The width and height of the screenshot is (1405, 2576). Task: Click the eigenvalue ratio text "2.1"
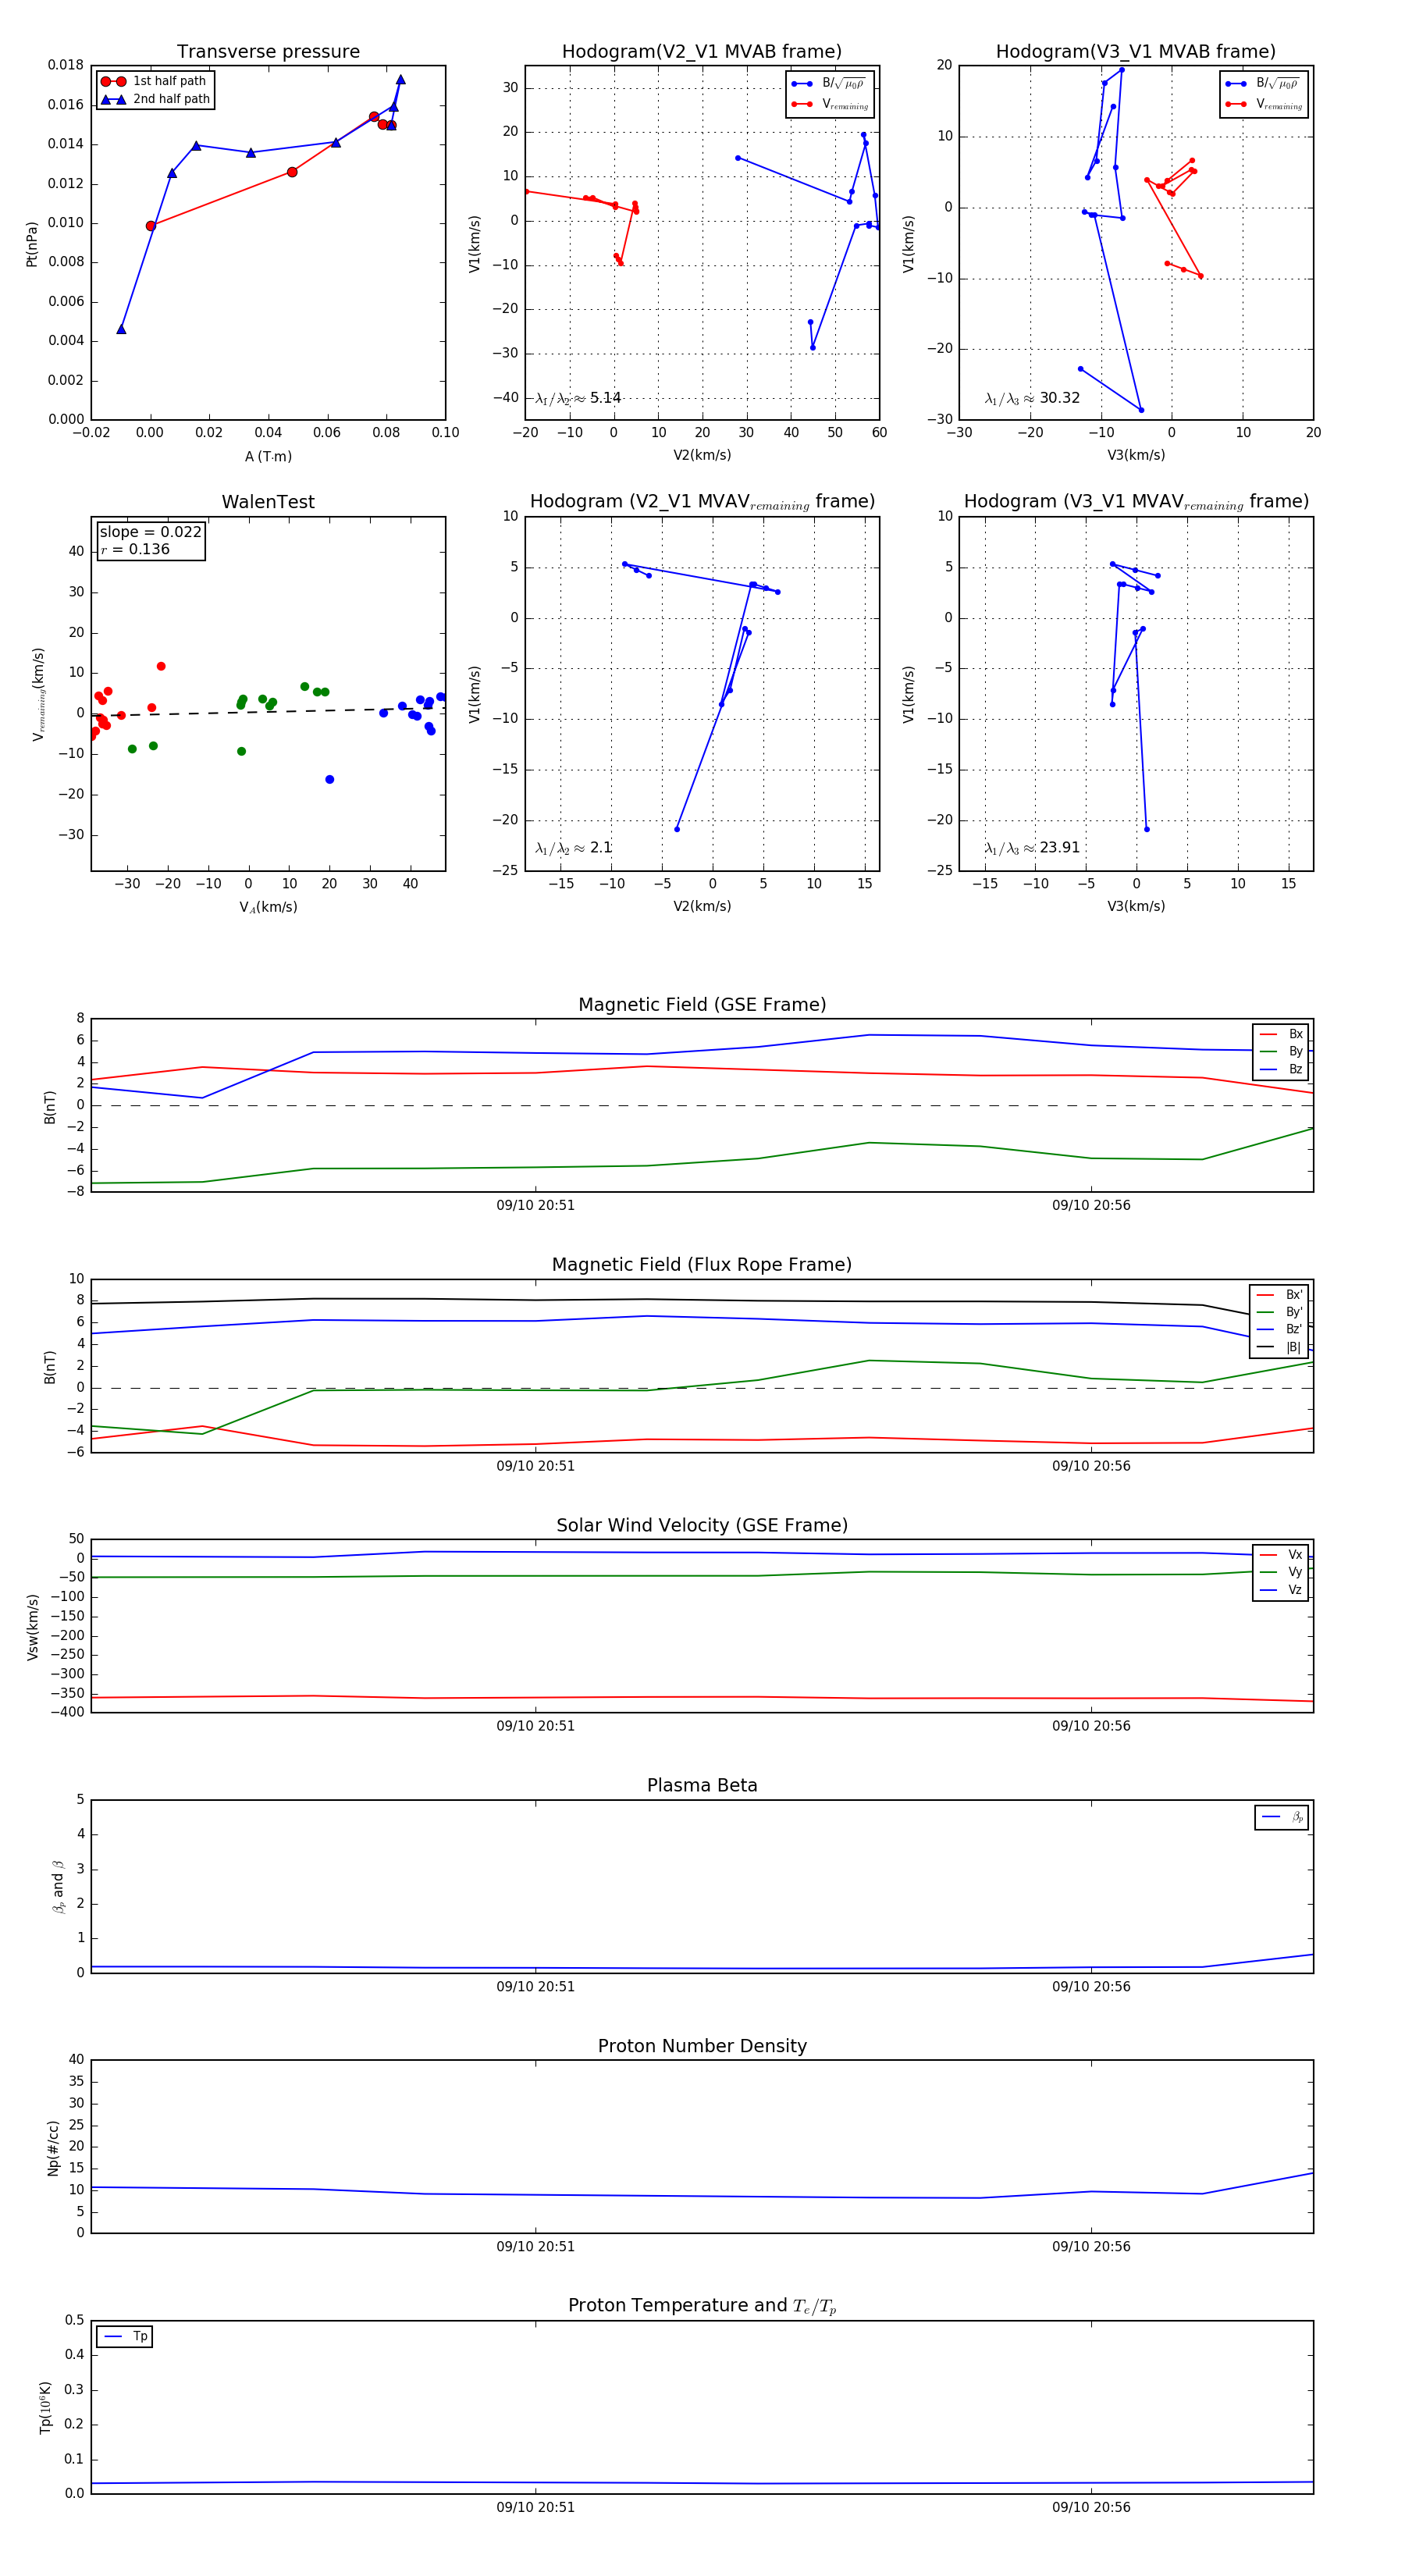601,848
